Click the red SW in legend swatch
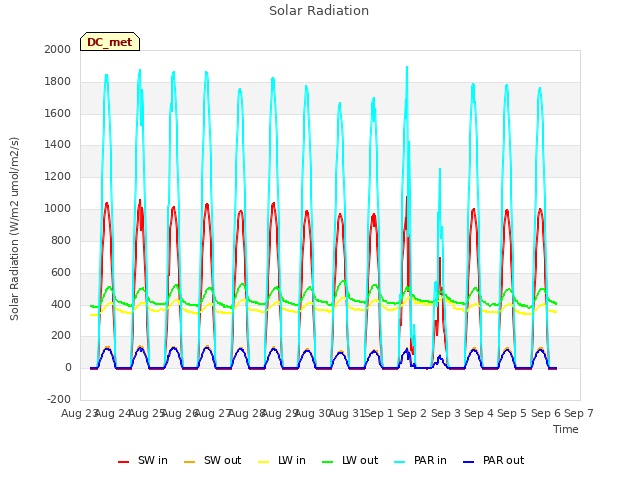Viewport: 640px width, 480px height. coord(123,462)
